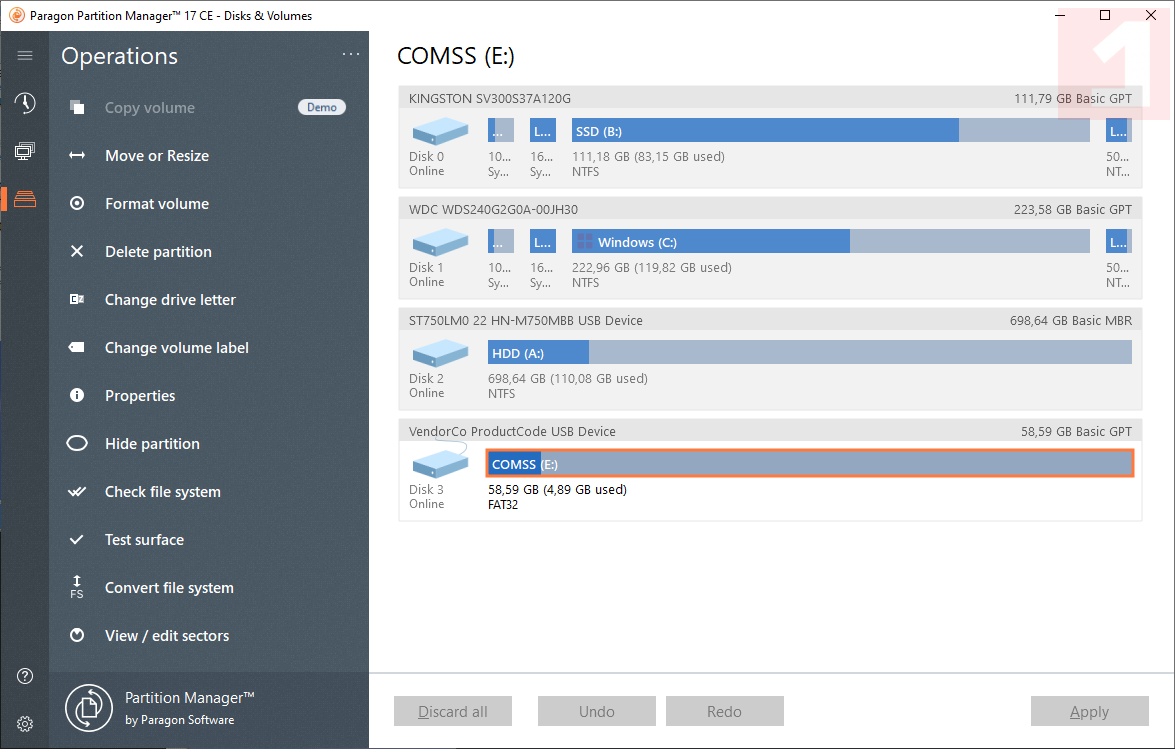Viewport: 1175px width, 749px height.
Task: Click the Redo button
Action: click(725, 711)
